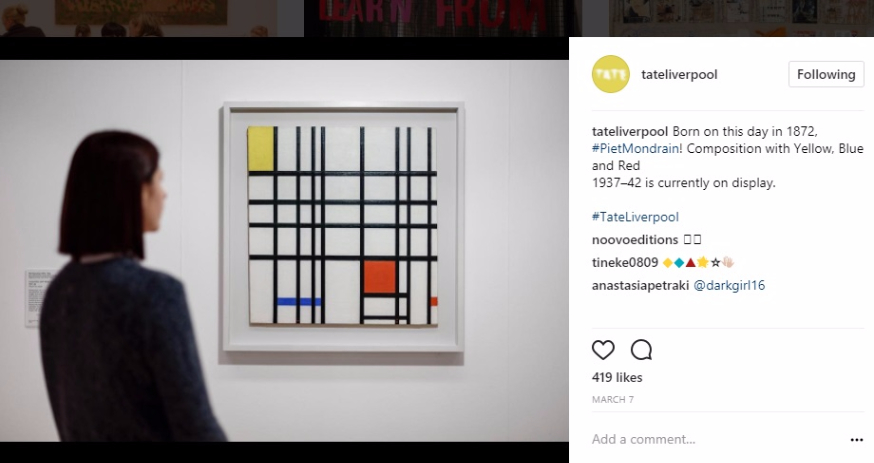Image resolution: width=874 pixels, height=463 pixels.
Task: Click the MARCH 7 post date
Action: click(x=613, y=399)
